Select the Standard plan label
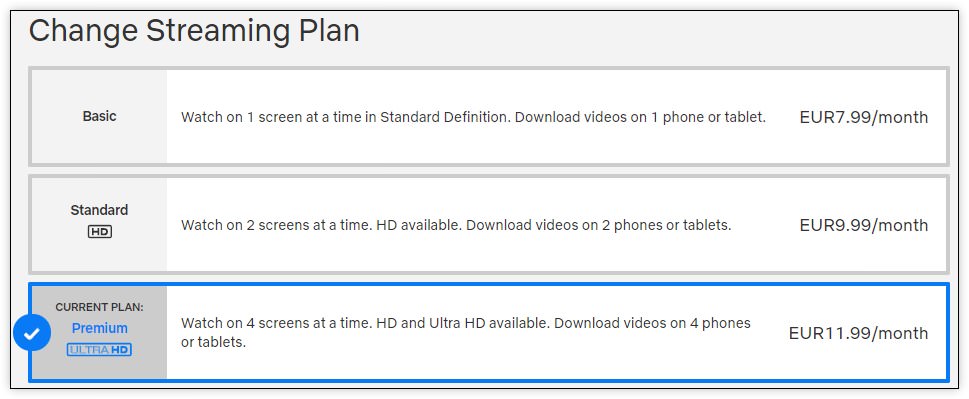This screenshot has width=969, height=399. [x=99, y=210]
